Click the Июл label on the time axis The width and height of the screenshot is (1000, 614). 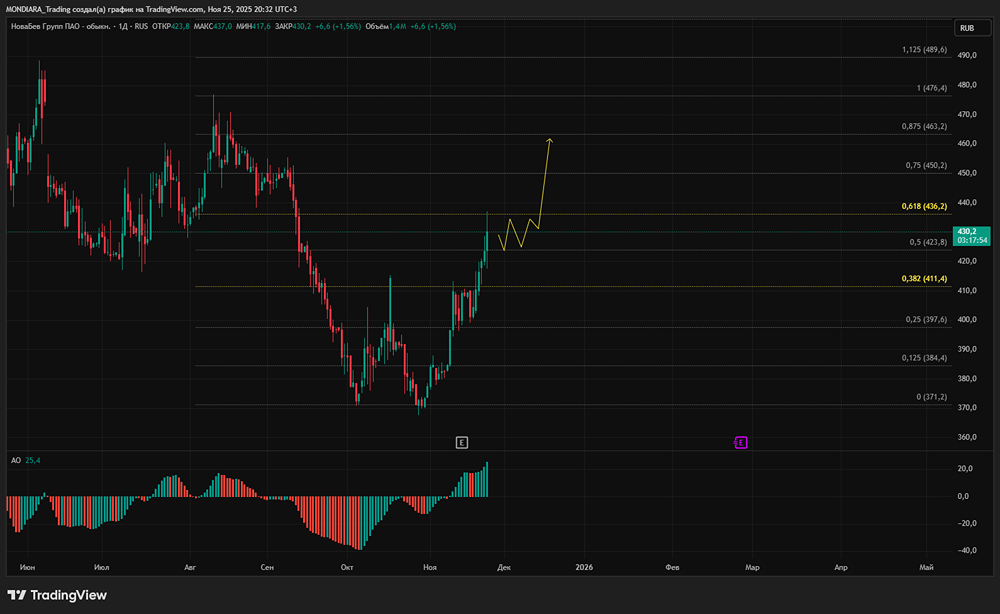(101, 567)
